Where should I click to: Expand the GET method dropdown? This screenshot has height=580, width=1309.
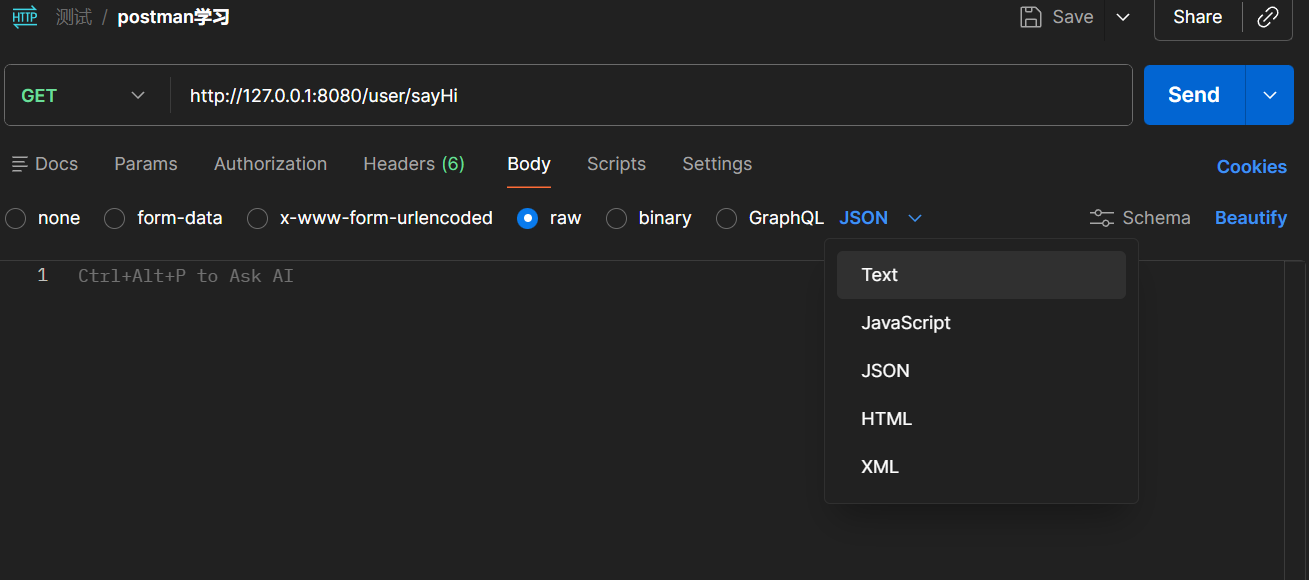point(138,96)
